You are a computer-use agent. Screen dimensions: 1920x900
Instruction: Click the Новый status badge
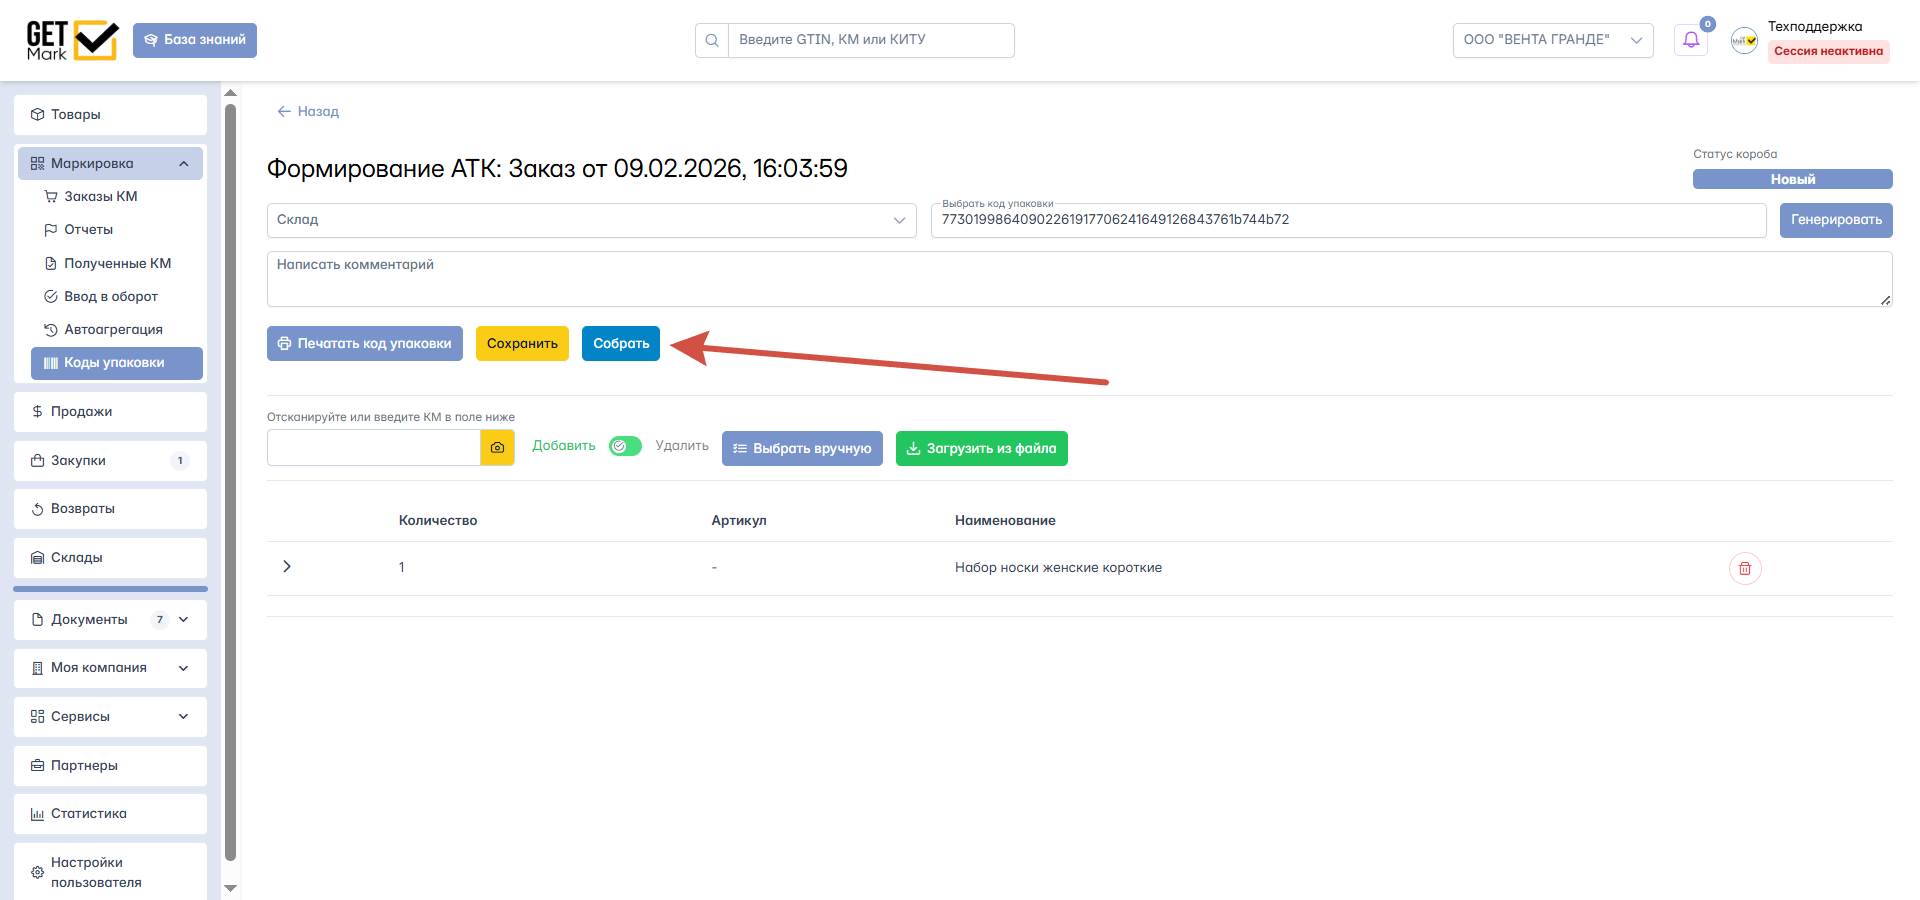pos(1793,179)
